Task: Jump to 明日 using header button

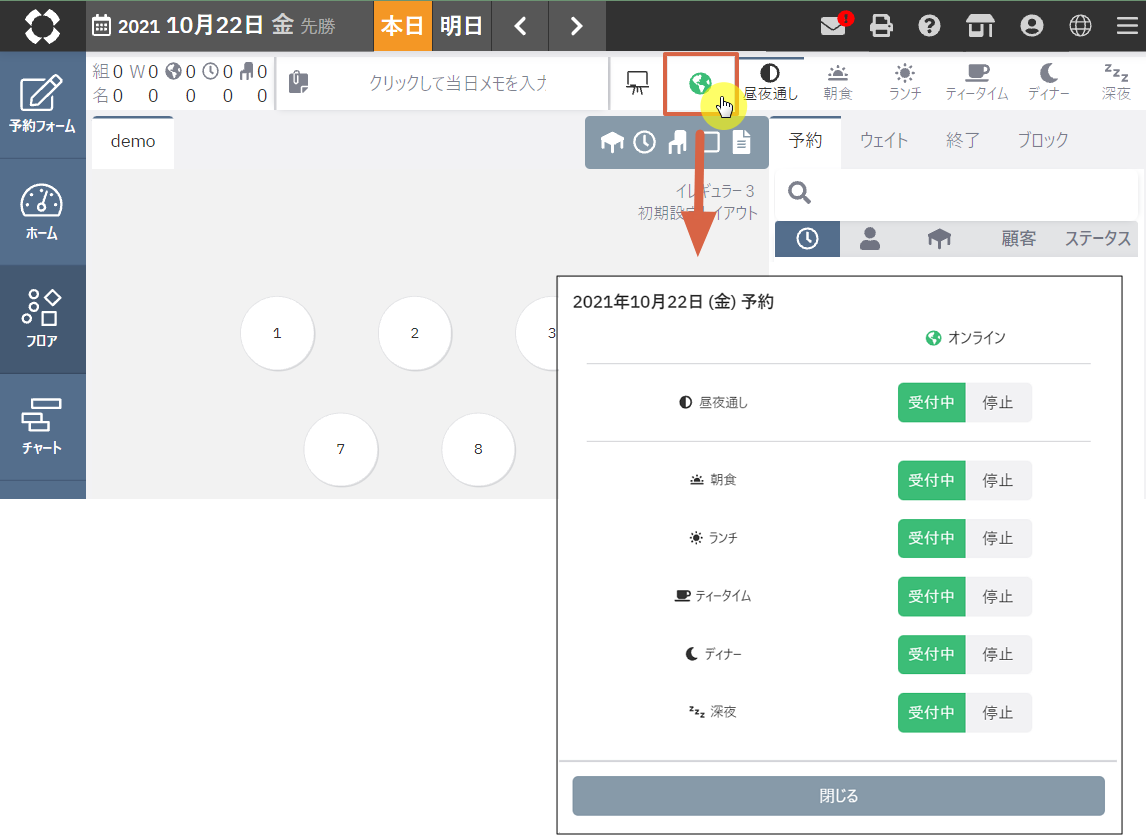Action: (x=461, y=26)
